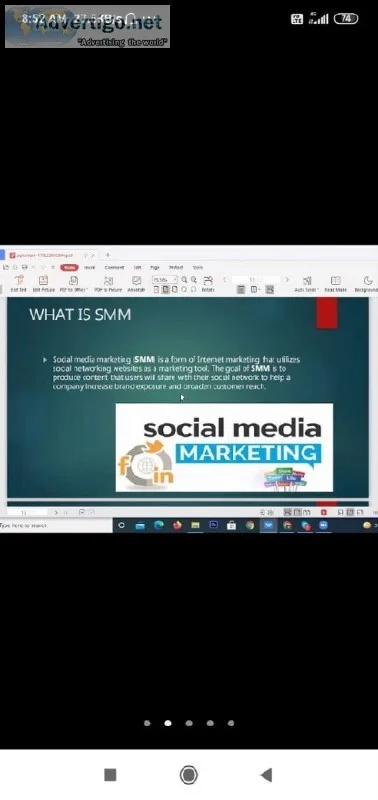The height and width of the screenshot is (800, 378).
Task: Open the Comment ribbon tab
Action: click(x=114, y=267)
